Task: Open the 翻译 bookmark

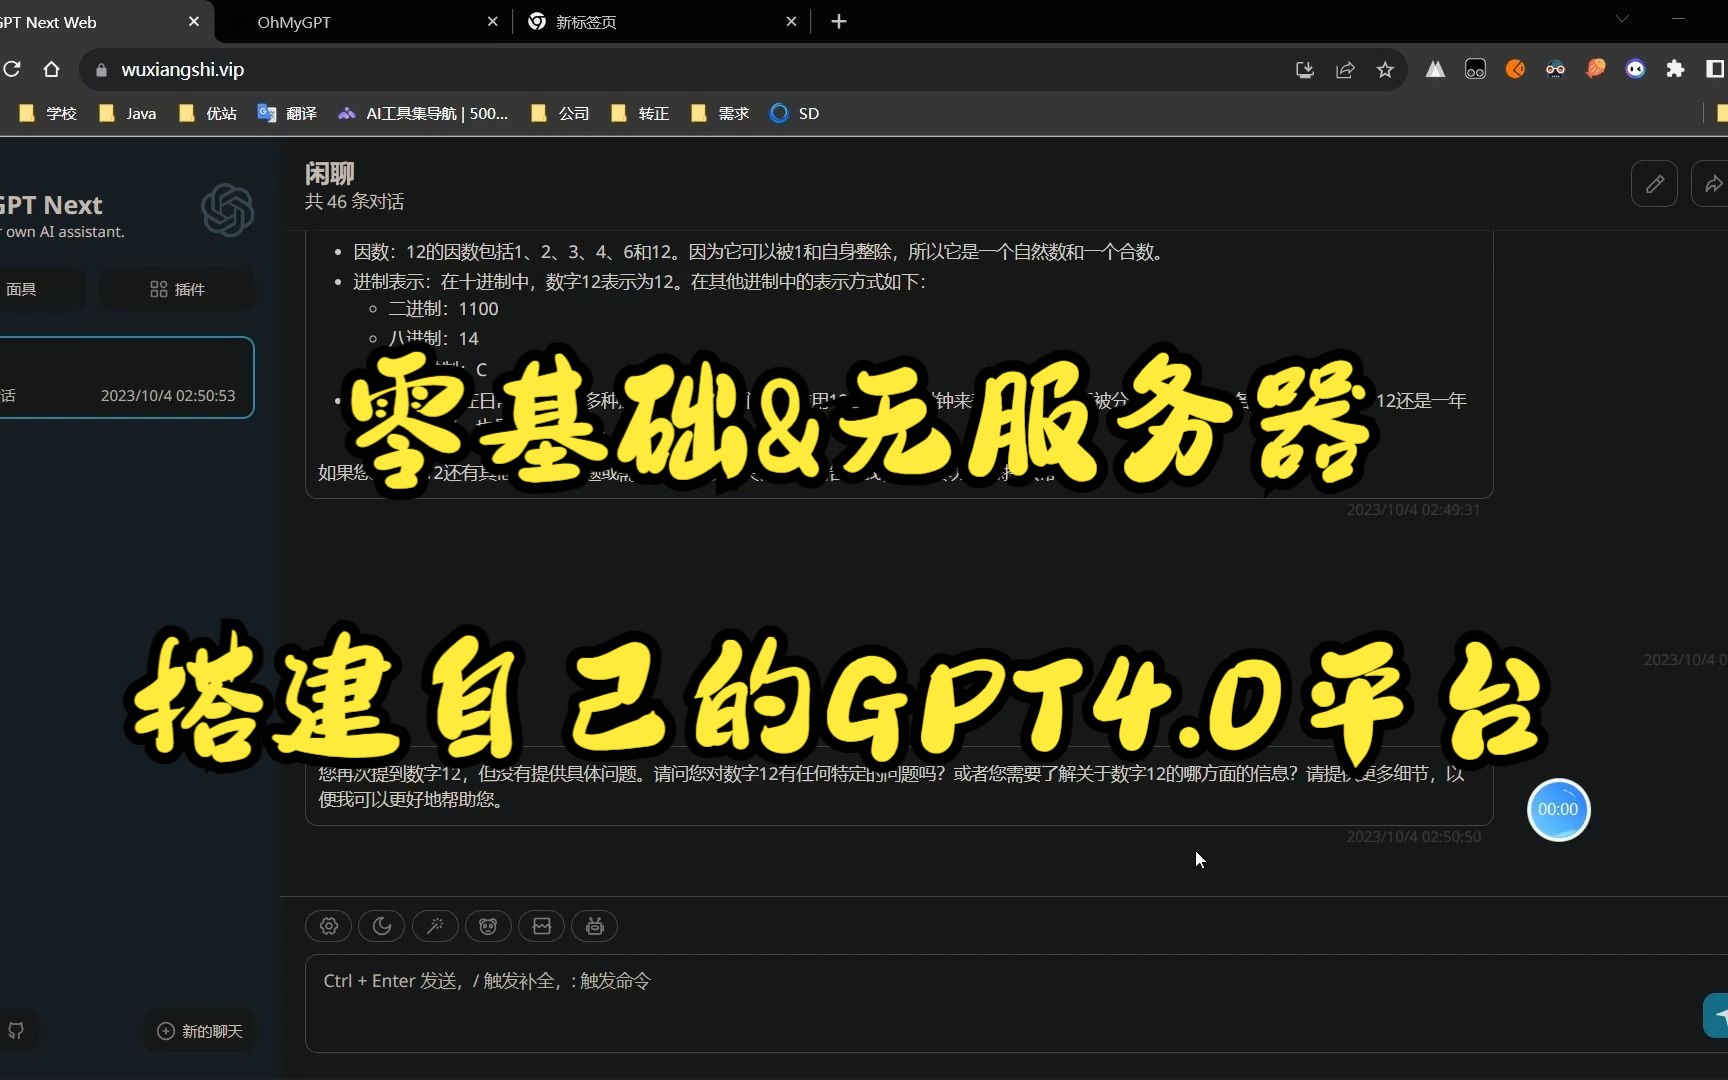Action: tap(287, 113)
